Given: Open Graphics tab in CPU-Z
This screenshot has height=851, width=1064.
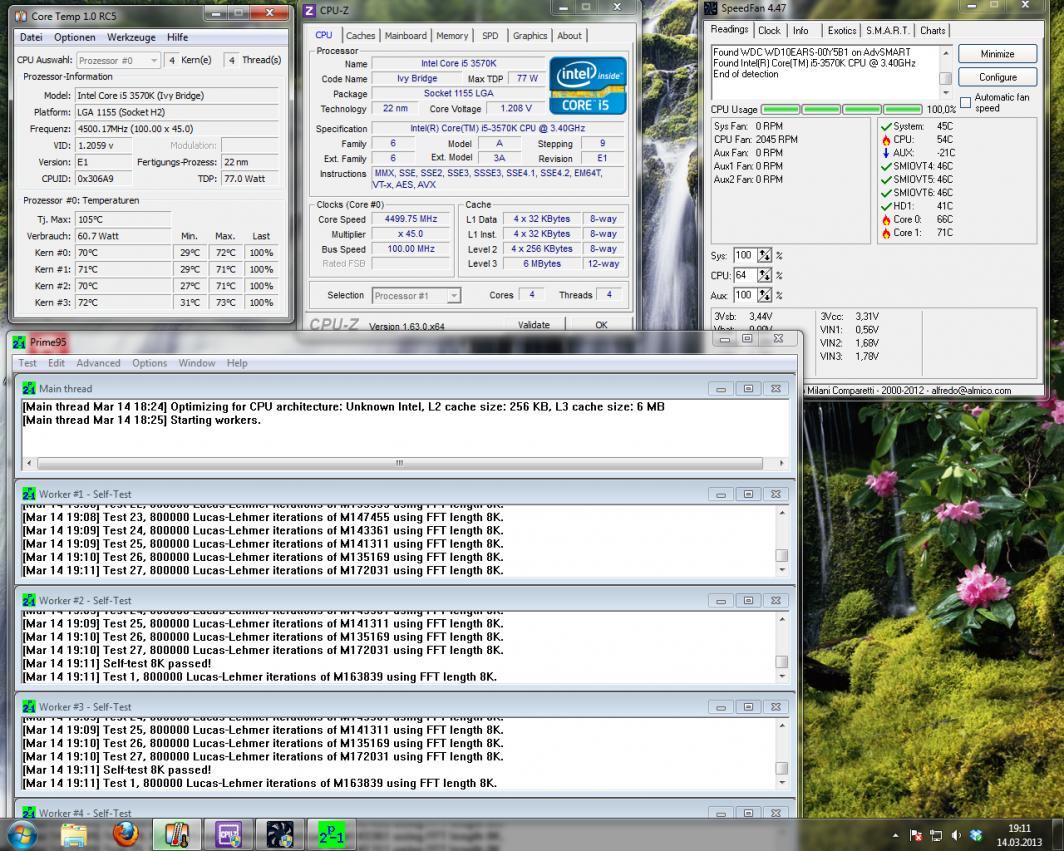Looking at the screenshot, I should 530,35.
